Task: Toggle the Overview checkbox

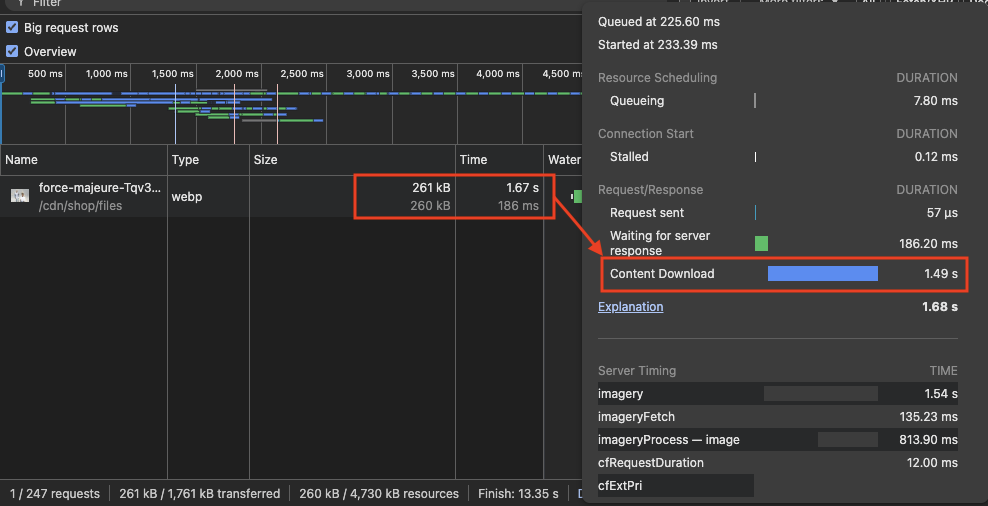Action: point(12,52)
